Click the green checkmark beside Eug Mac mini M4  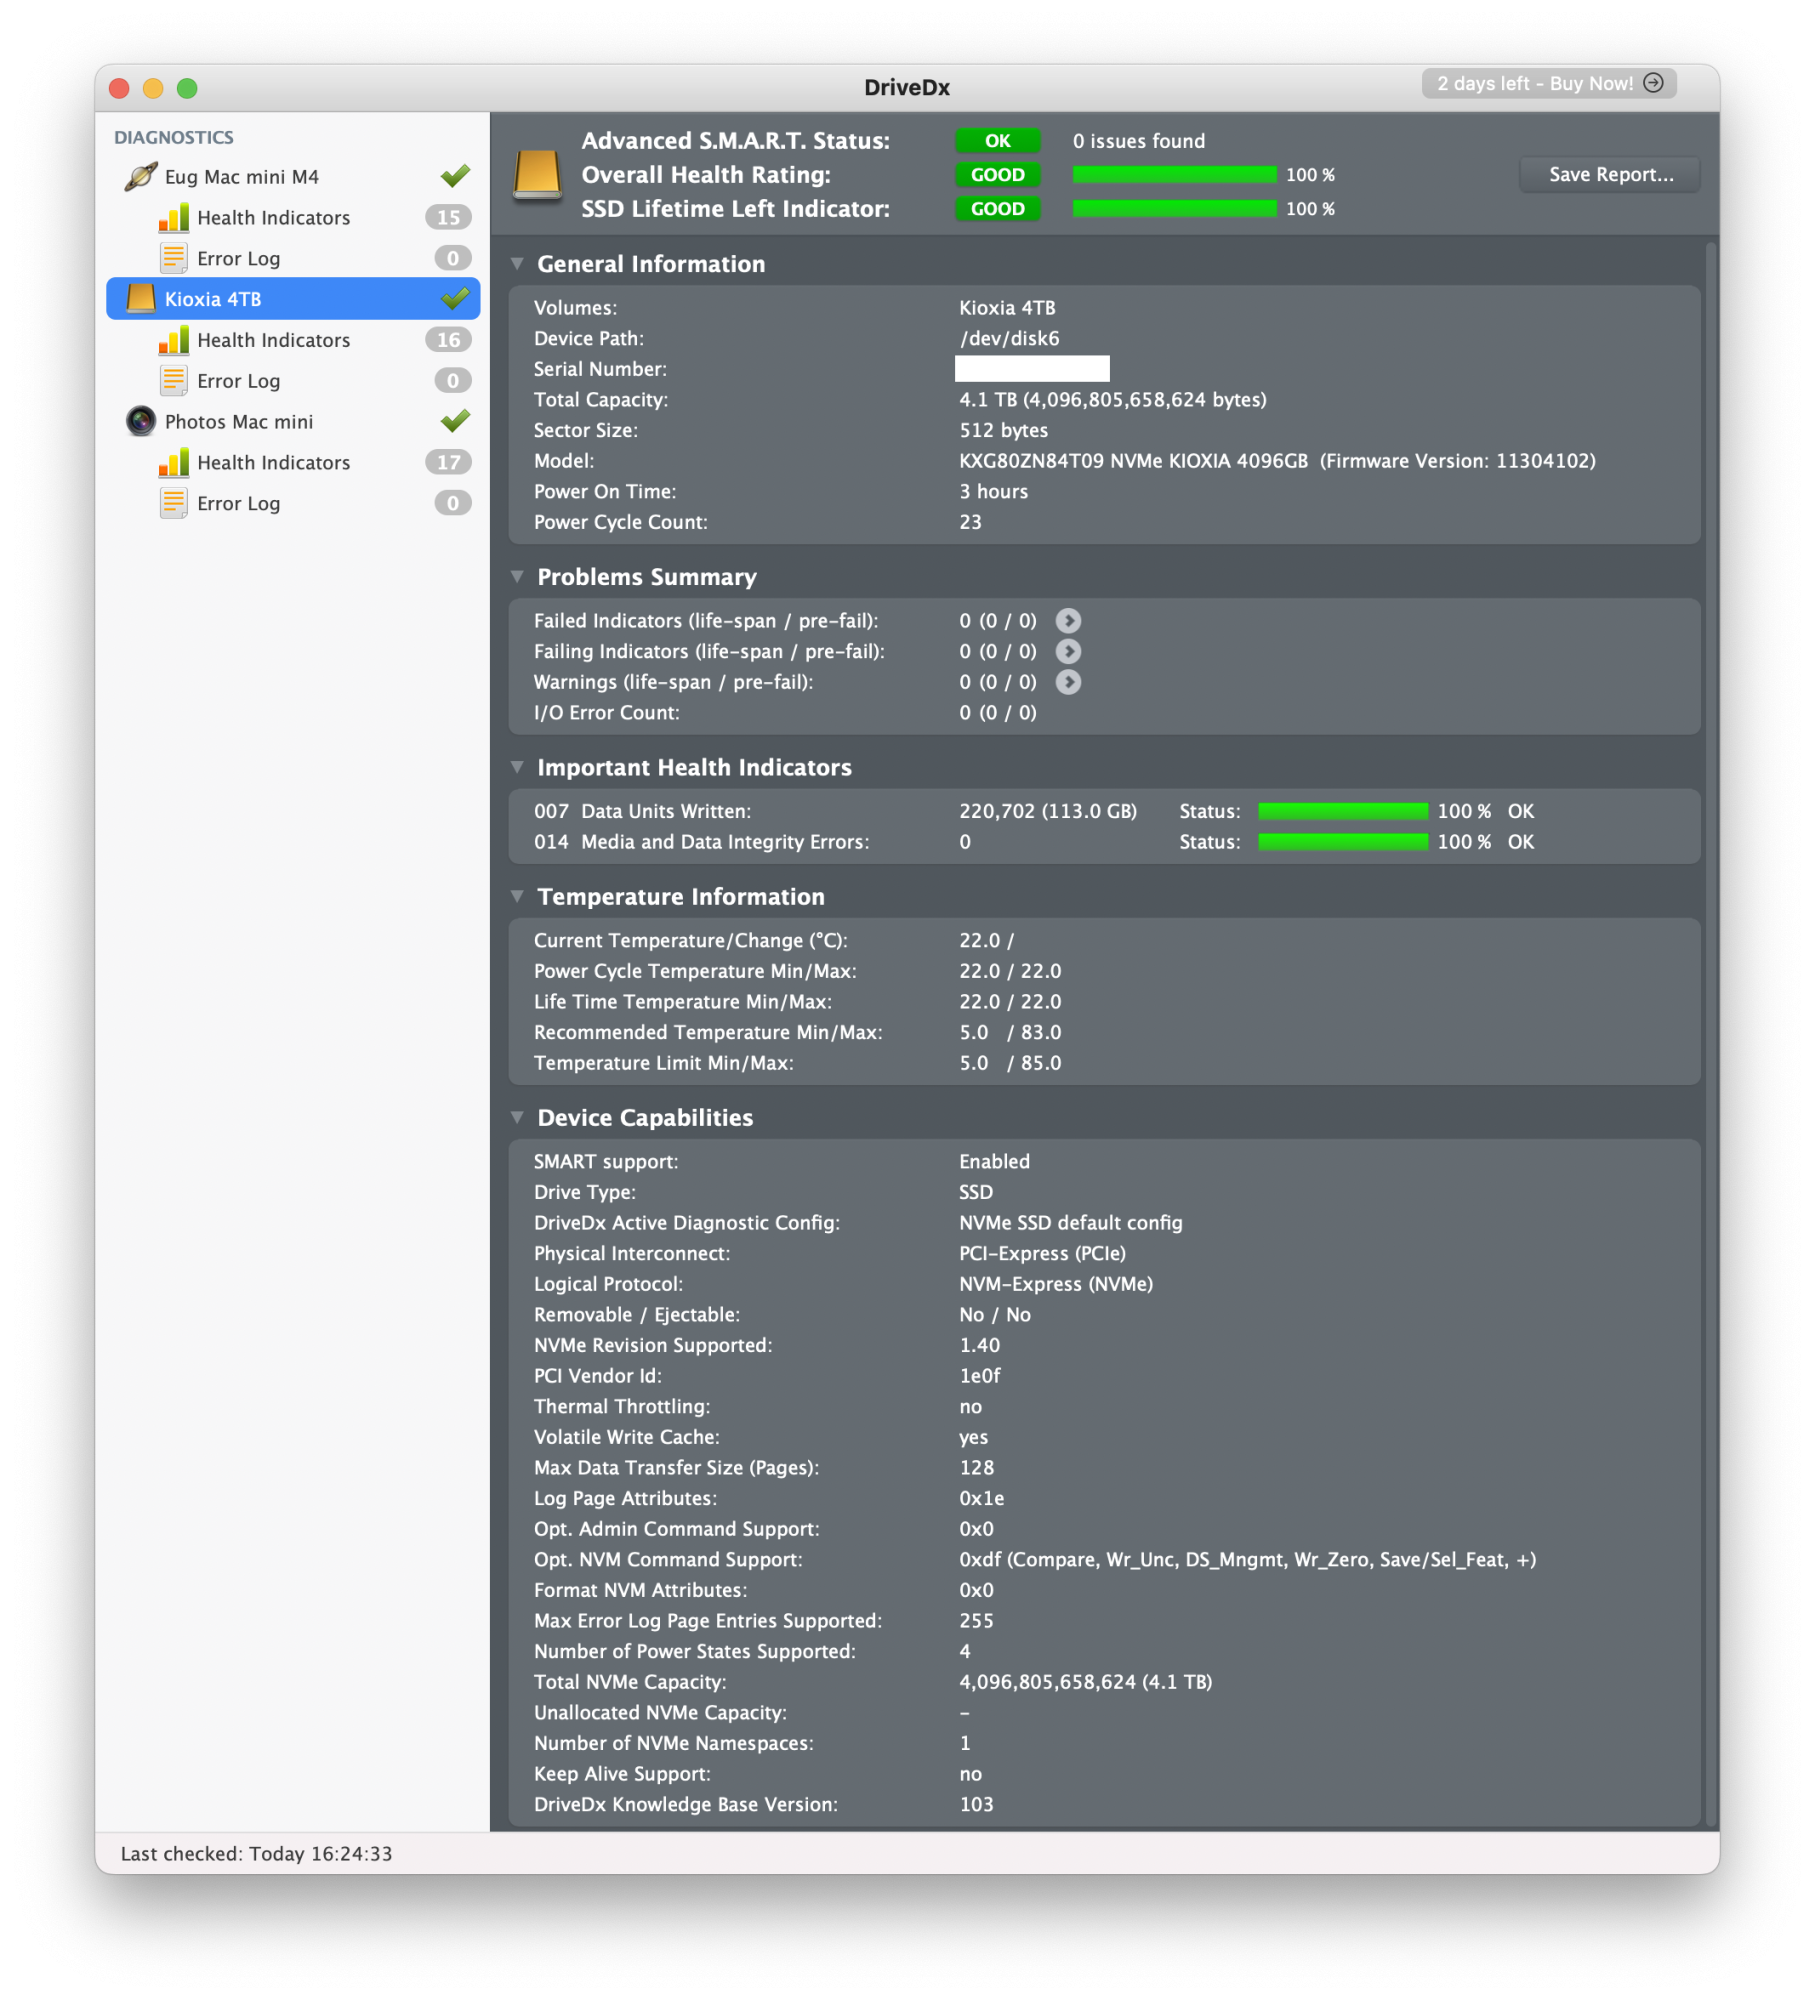455,176
